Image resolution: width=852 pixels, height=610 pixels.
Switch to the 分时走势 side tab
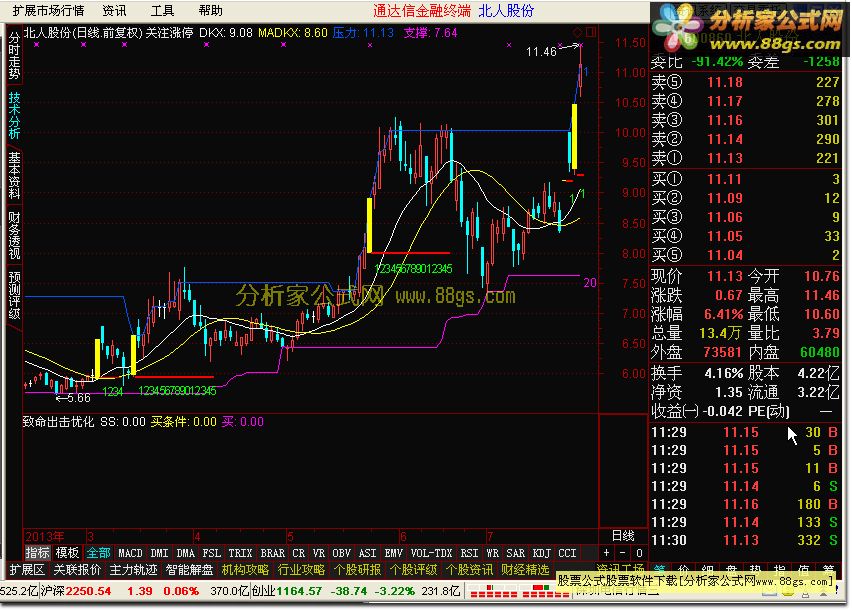point(14,55)
